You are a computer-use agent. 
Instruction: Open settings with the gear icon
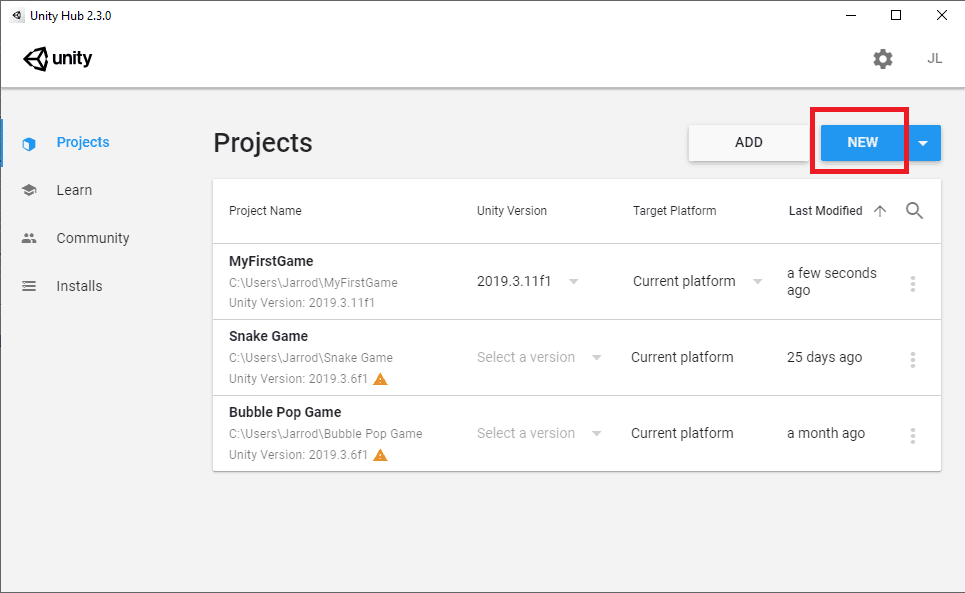[882, 59]
